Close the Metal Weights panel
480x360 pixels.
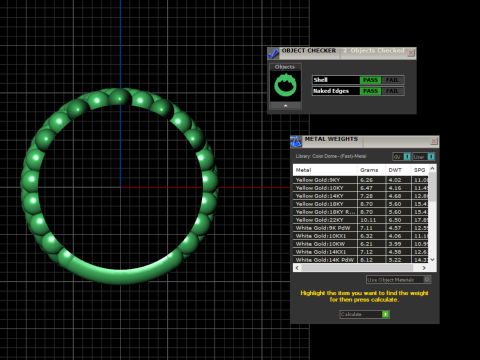click(x=434, y=141)
